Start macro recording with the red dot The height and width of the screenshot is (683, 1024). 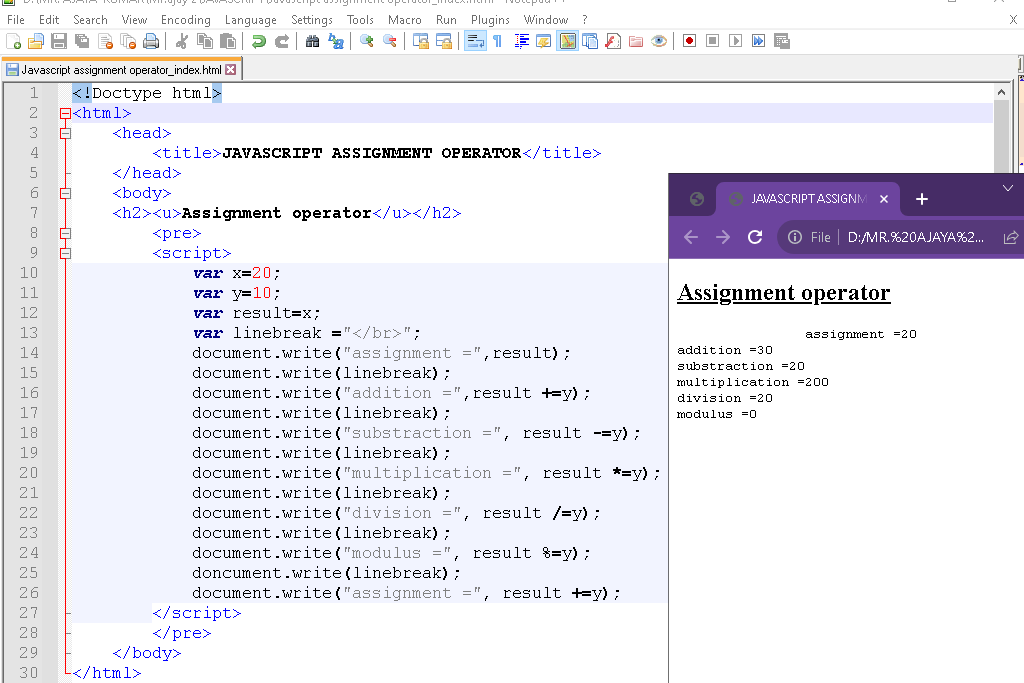point(689,41)
